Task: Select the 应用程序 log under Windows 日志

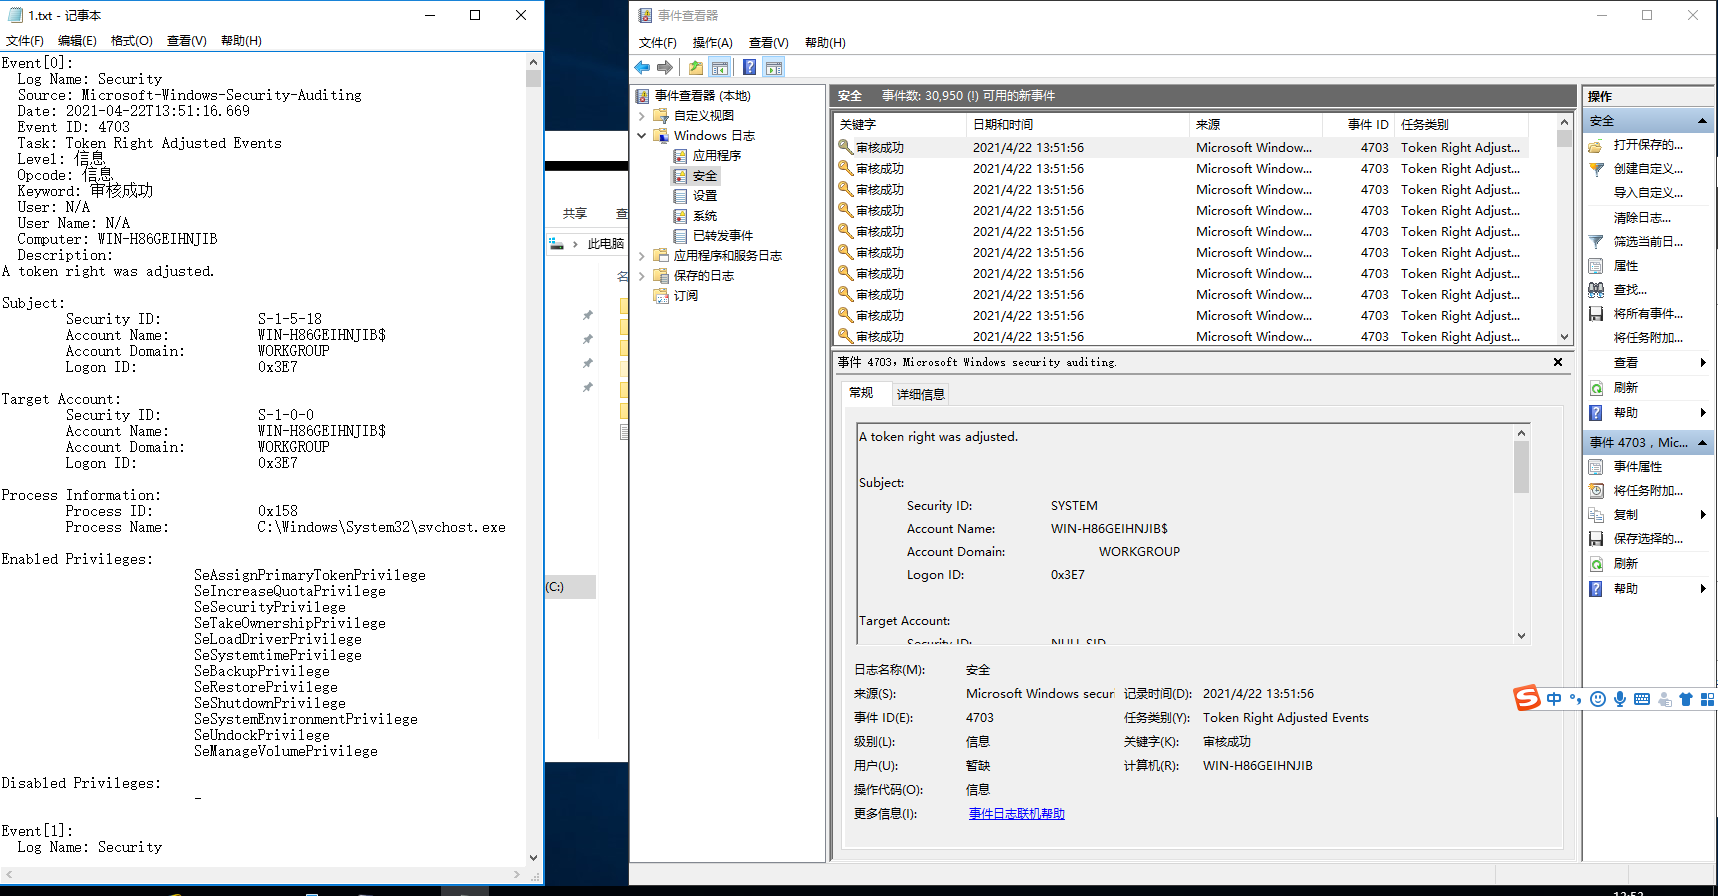Action: [x=717, y=156]
